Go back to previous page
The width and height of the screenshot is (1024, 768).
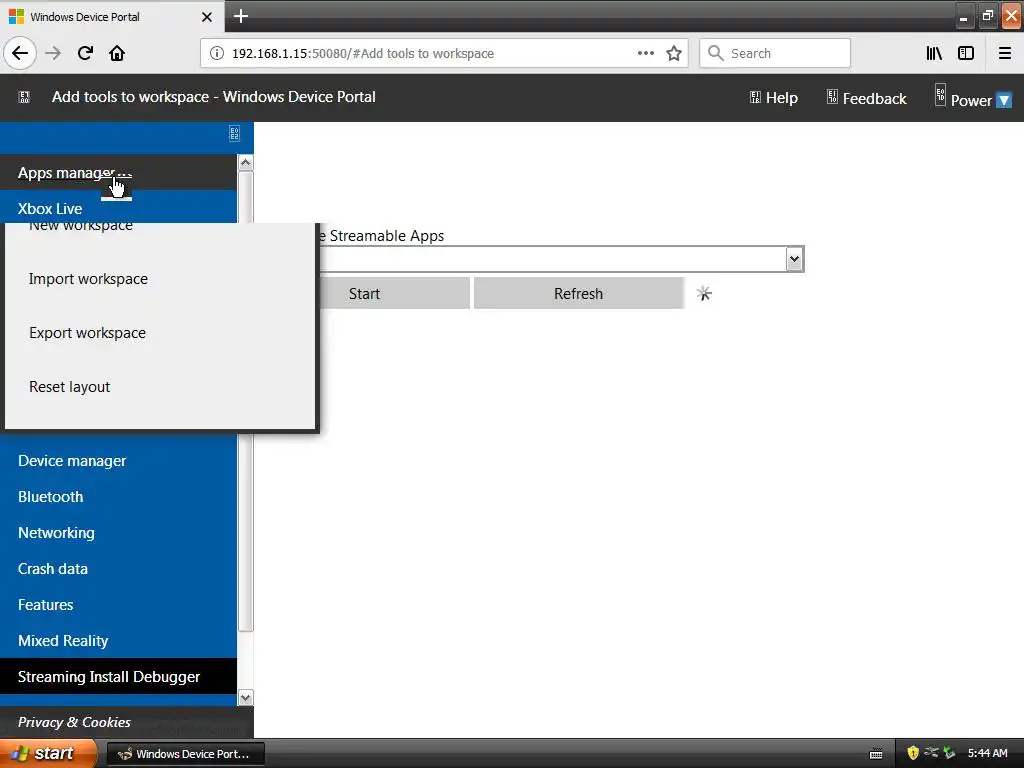tap(20, 54)
